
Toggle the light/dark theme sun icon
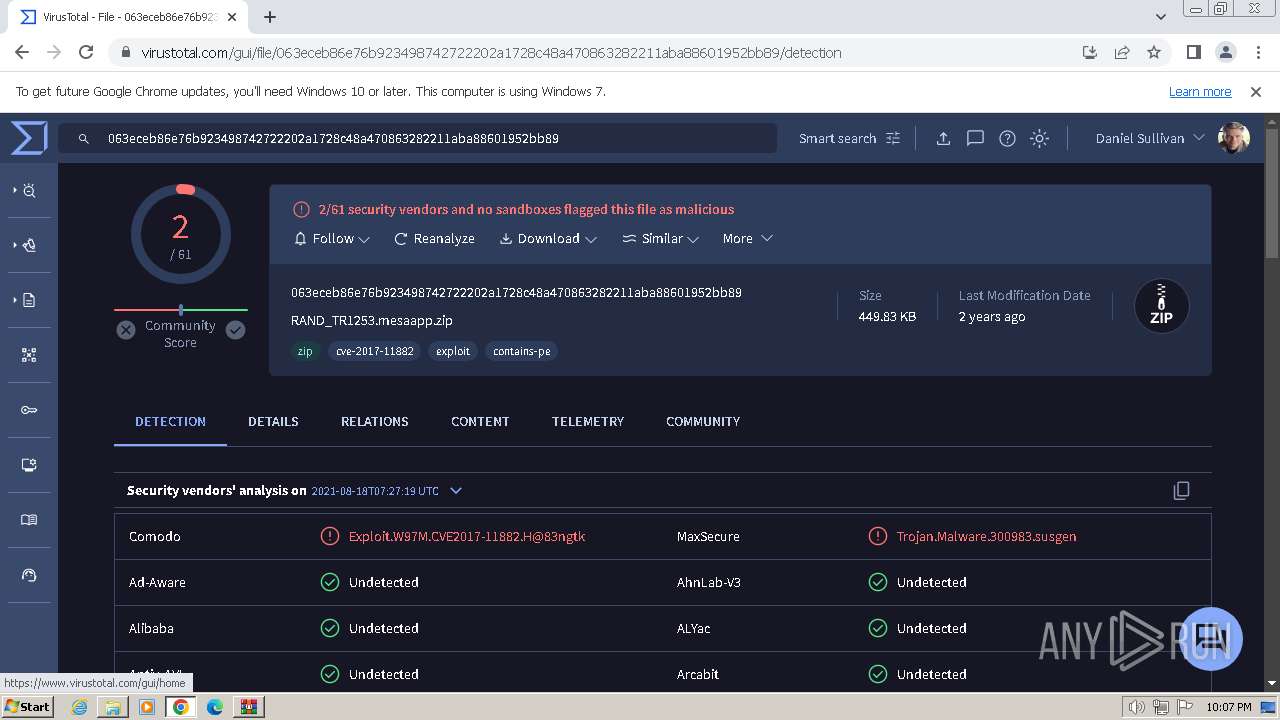click(x=1040, y=139)
